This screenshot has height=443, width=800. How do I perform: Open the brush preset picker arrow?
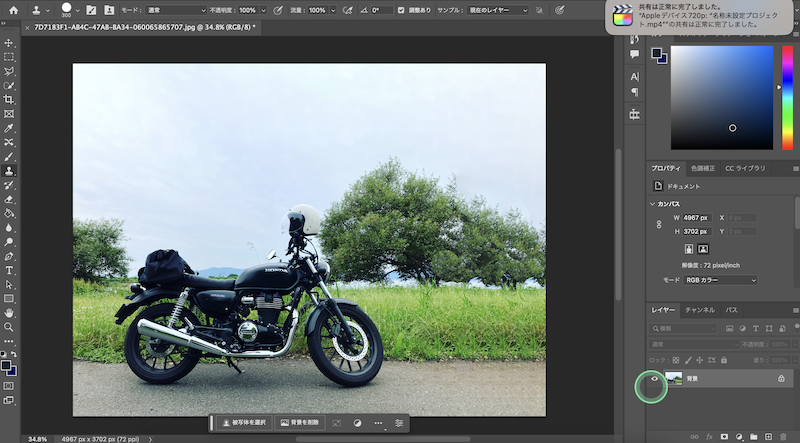78,10
